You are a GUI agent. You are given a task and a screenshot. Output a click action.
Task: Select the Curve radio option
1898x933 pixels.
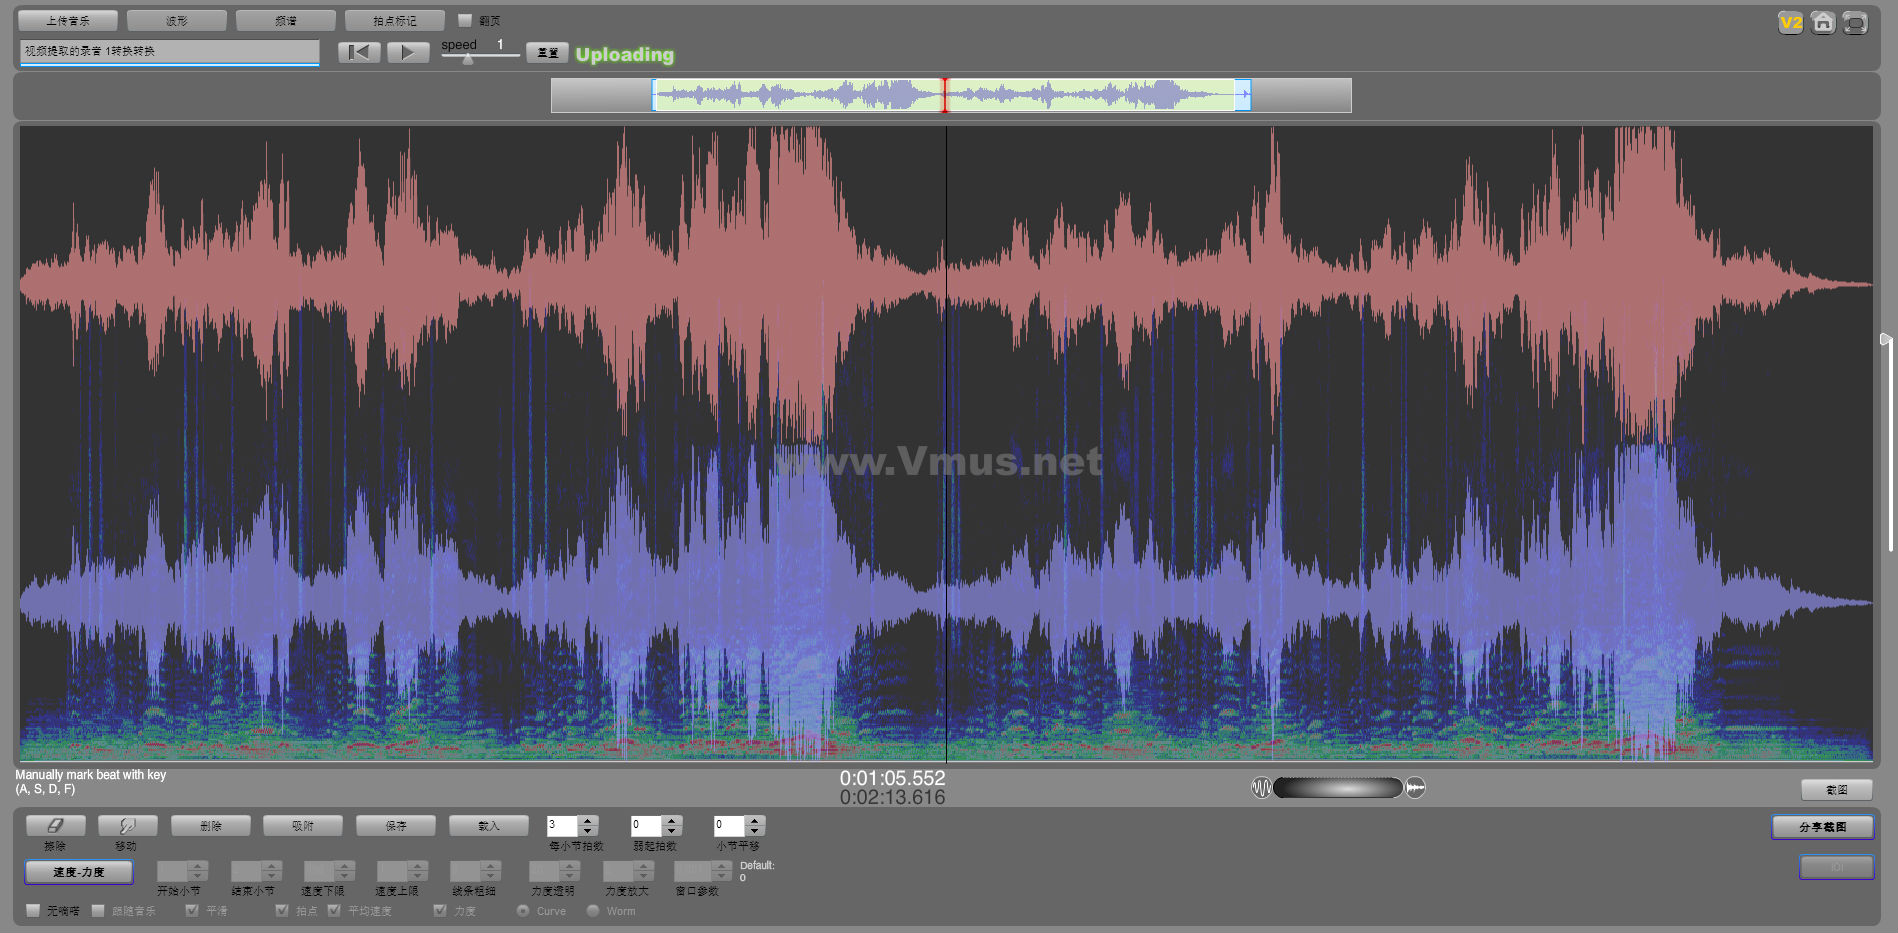523,910
